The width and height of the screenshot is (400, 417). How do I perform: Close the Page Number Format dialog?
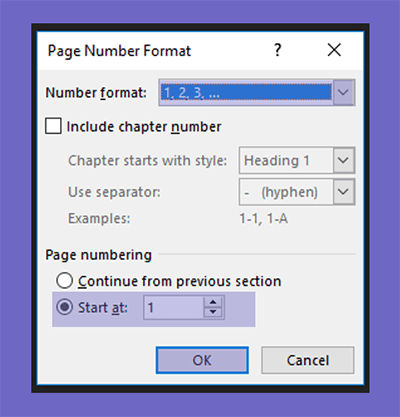[x=334, y=50]
